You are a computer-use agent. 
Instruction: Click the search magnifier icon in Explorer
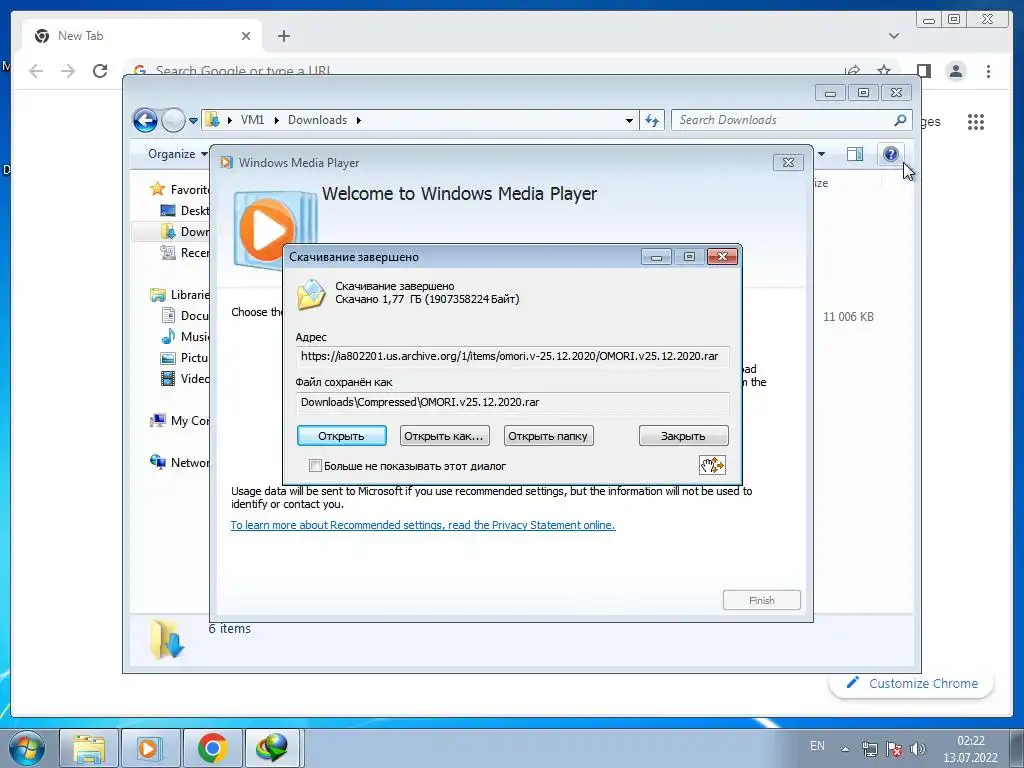(x=900, y=120)
